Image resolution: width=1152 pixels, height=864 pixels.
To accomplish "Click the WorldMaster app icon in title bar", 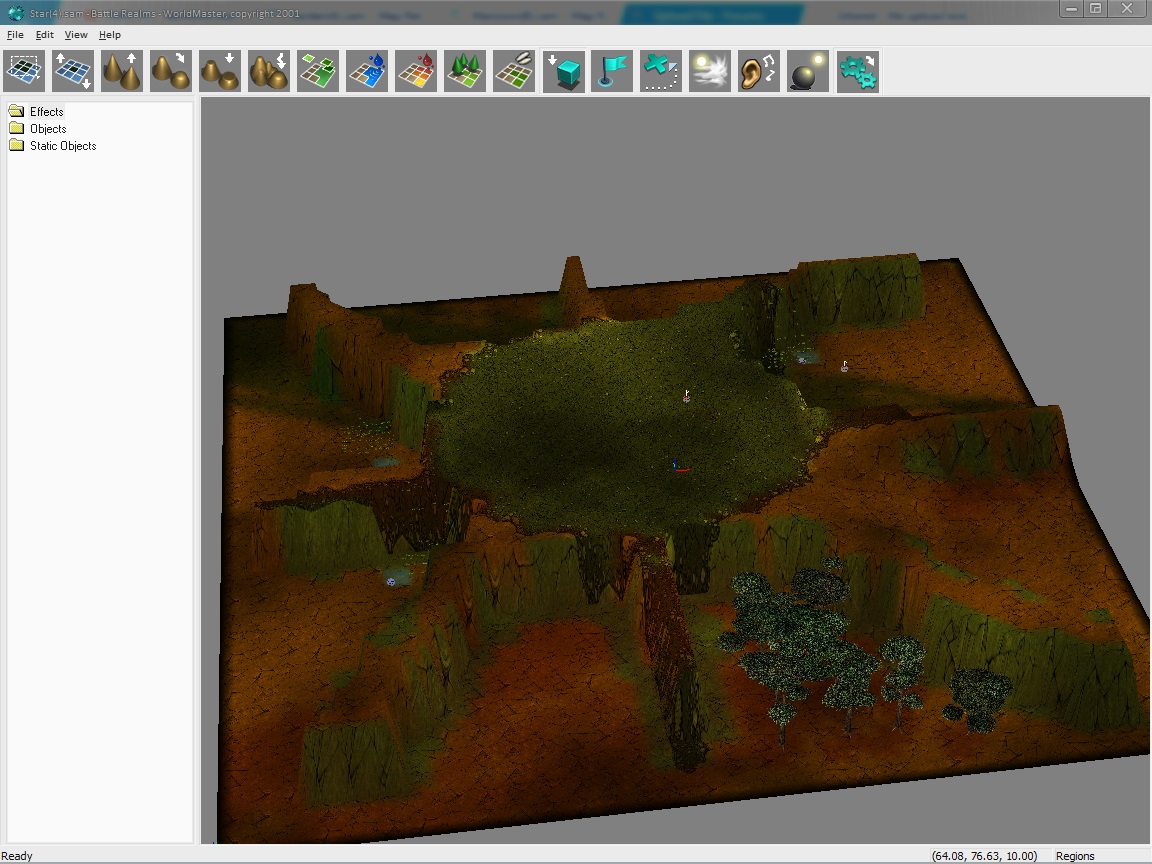I will [15, 12].
